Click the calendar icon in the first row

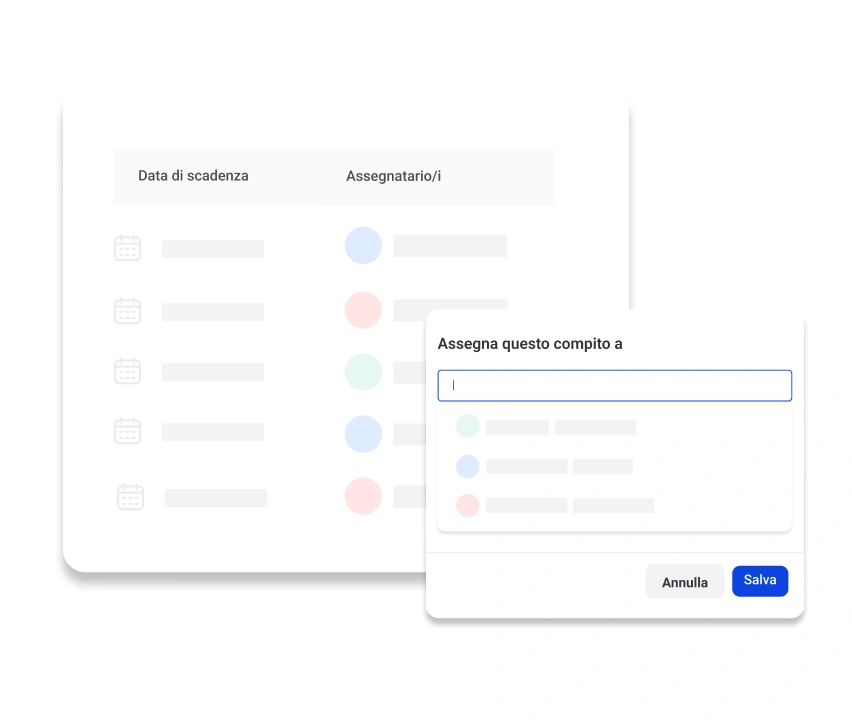(127, 248)
